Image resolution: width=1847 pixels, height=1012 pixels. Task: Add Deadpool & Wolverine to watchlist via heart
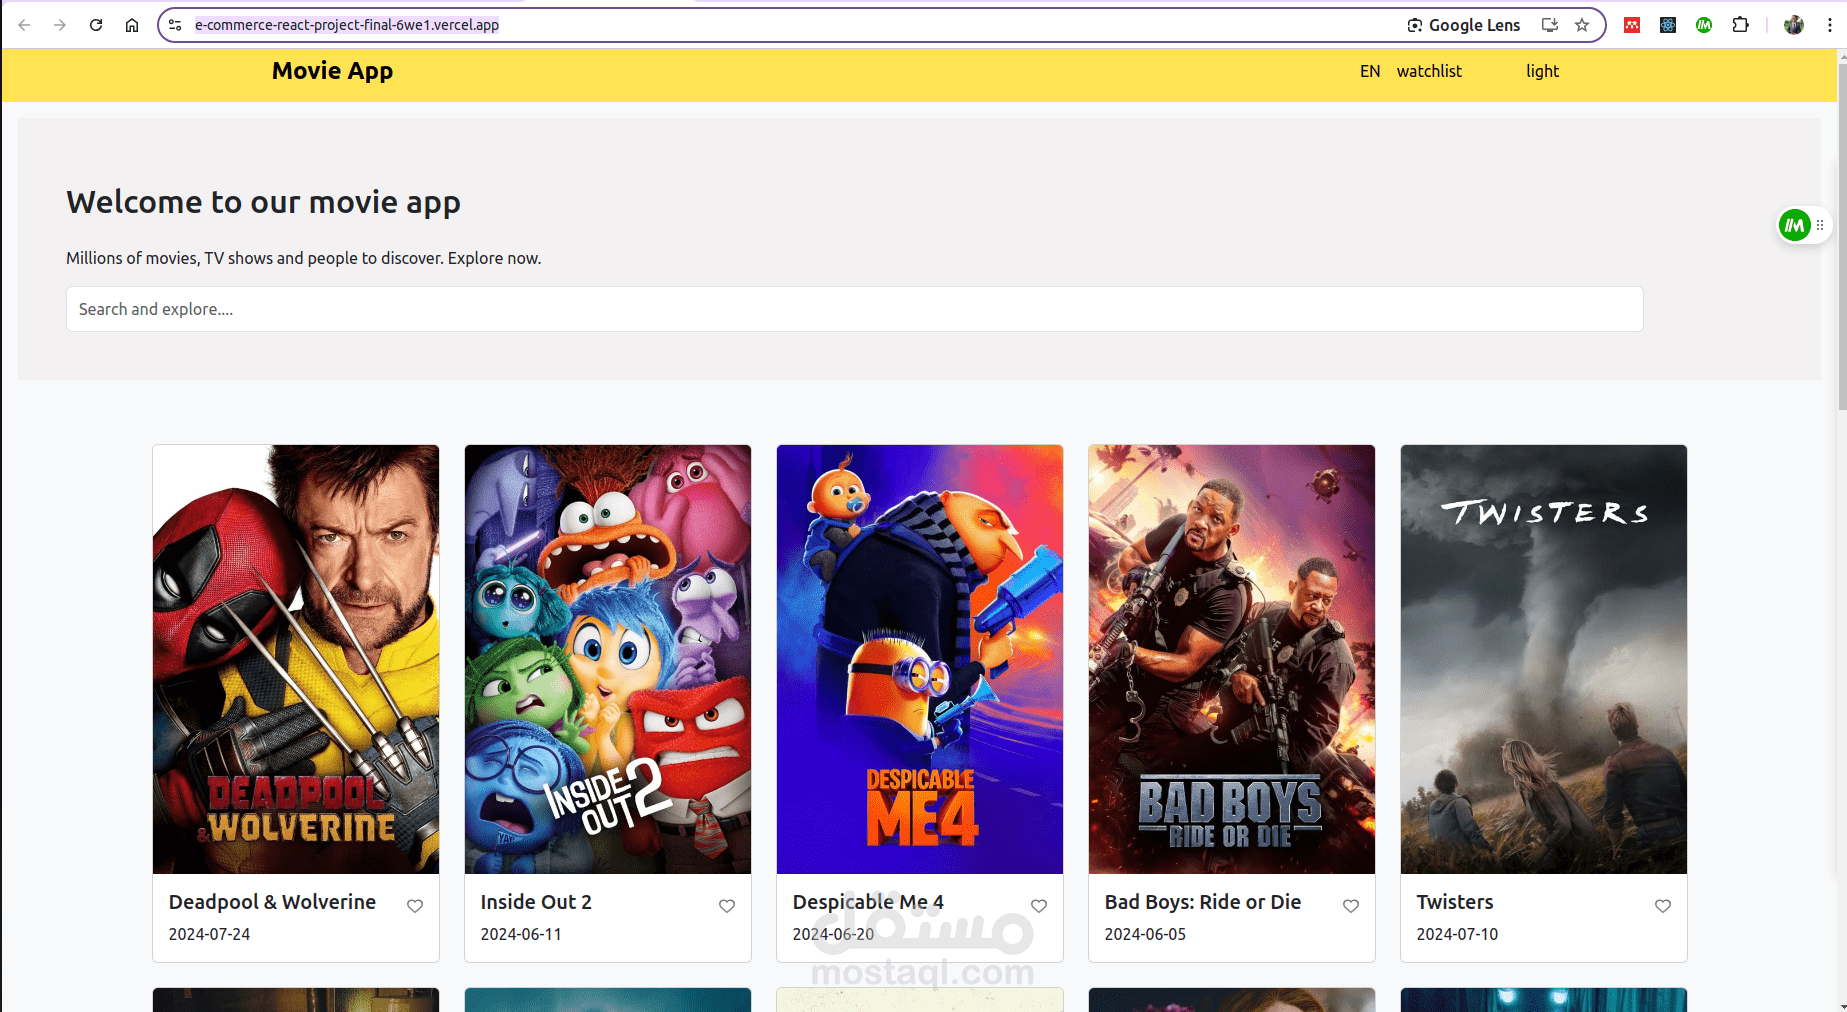pos(415,906)
